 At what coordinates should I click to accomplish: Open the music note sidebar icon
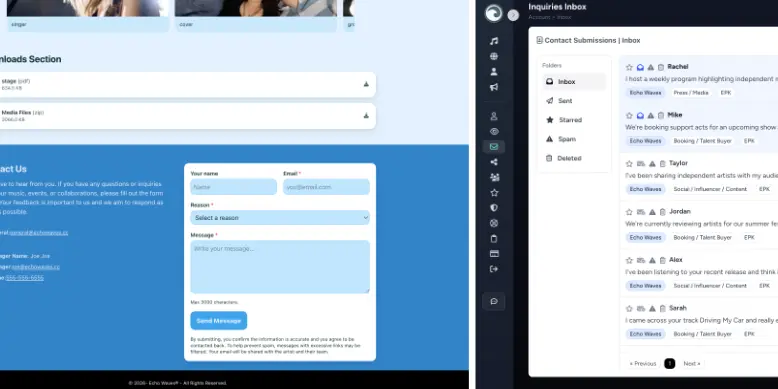494,41
